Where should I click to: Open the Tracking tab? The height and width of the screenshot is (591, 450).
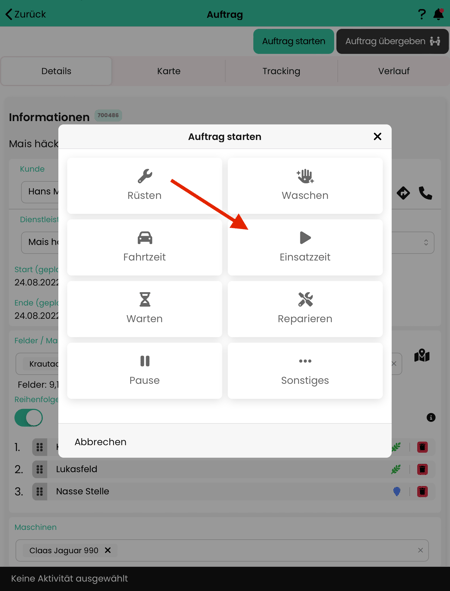281,71
